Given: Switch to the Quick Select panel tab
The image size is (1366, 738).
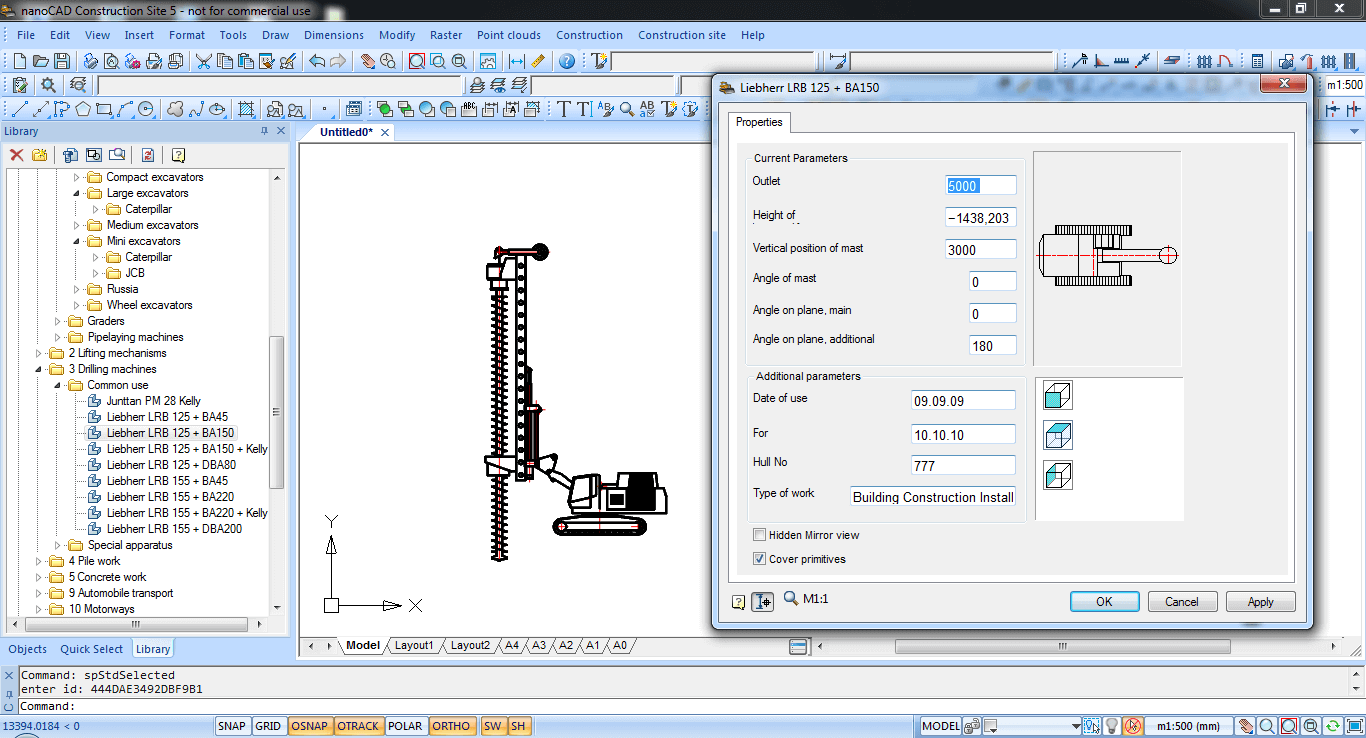Looking at the screenshot, I should pos(92,649).
